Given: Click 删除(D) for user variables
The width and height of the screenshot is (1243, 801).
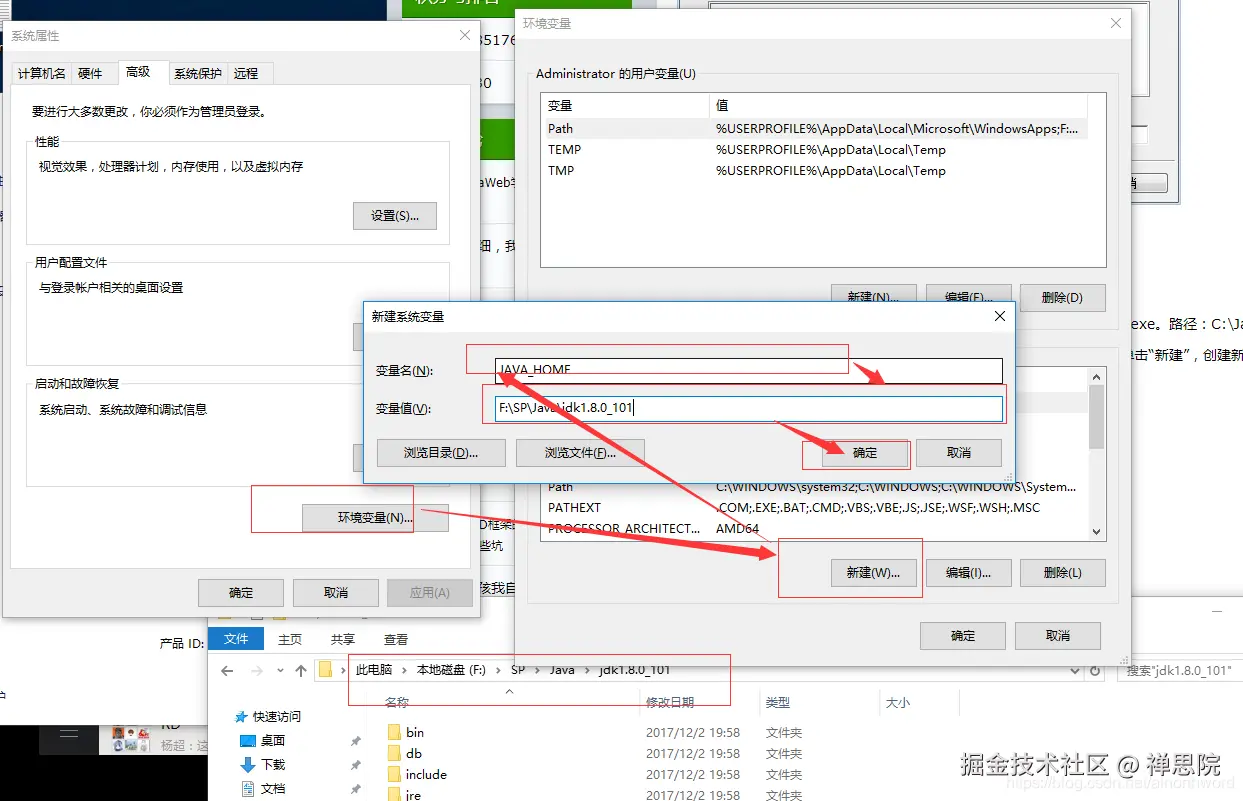Looking at the screenshot, I should [x=1063, y=298].
